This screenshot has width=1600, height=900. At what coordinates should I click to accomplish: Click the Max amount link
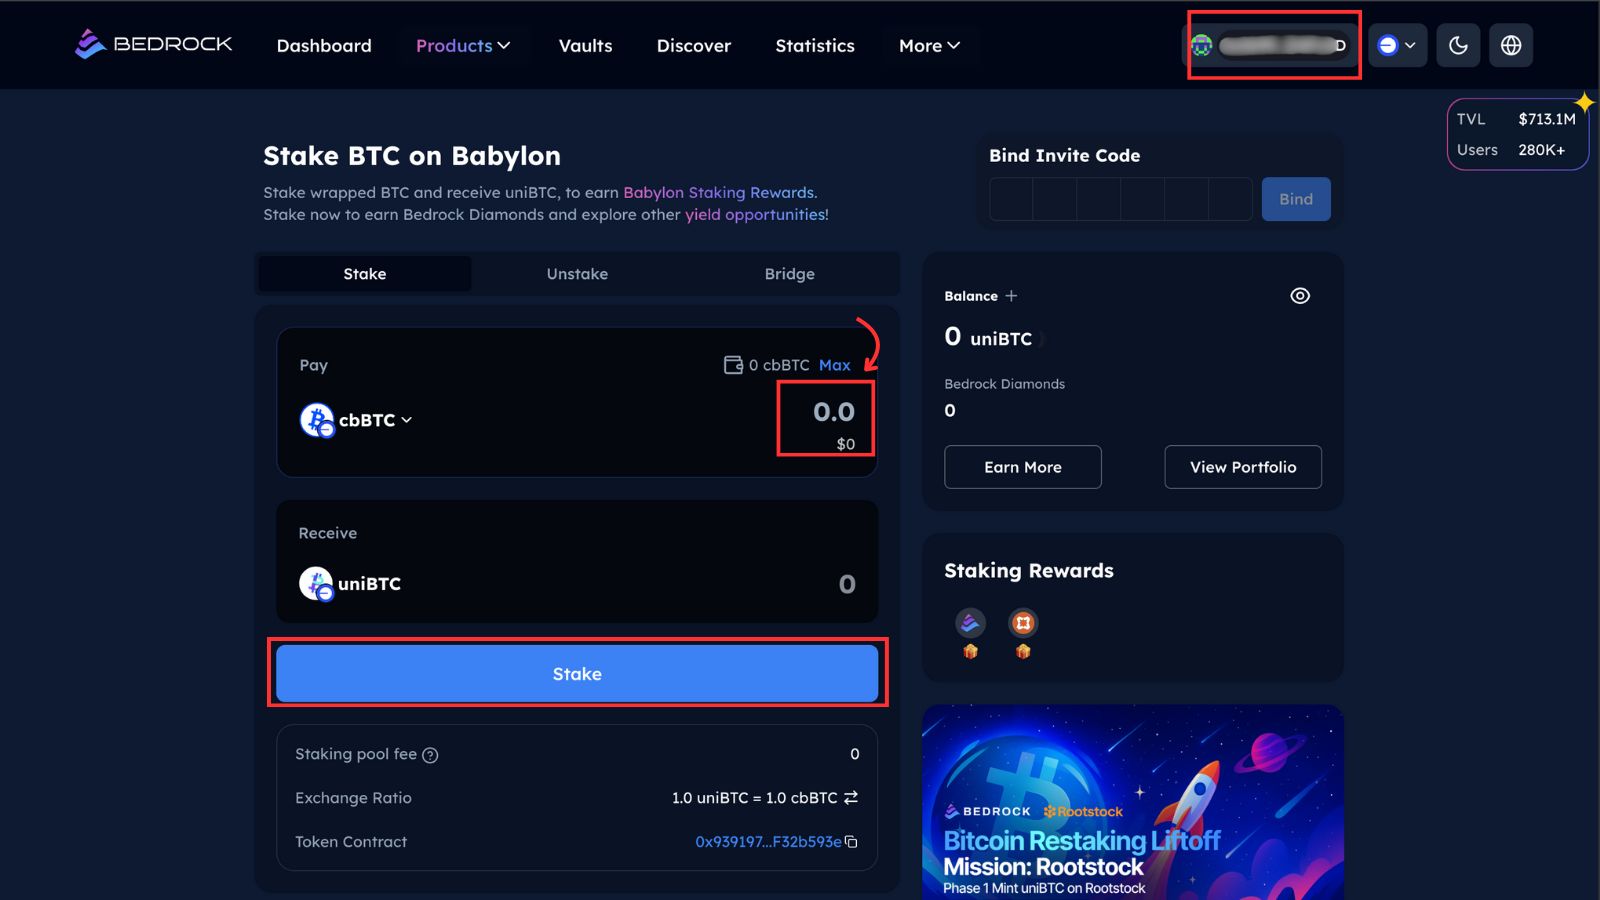pos(834,365)
